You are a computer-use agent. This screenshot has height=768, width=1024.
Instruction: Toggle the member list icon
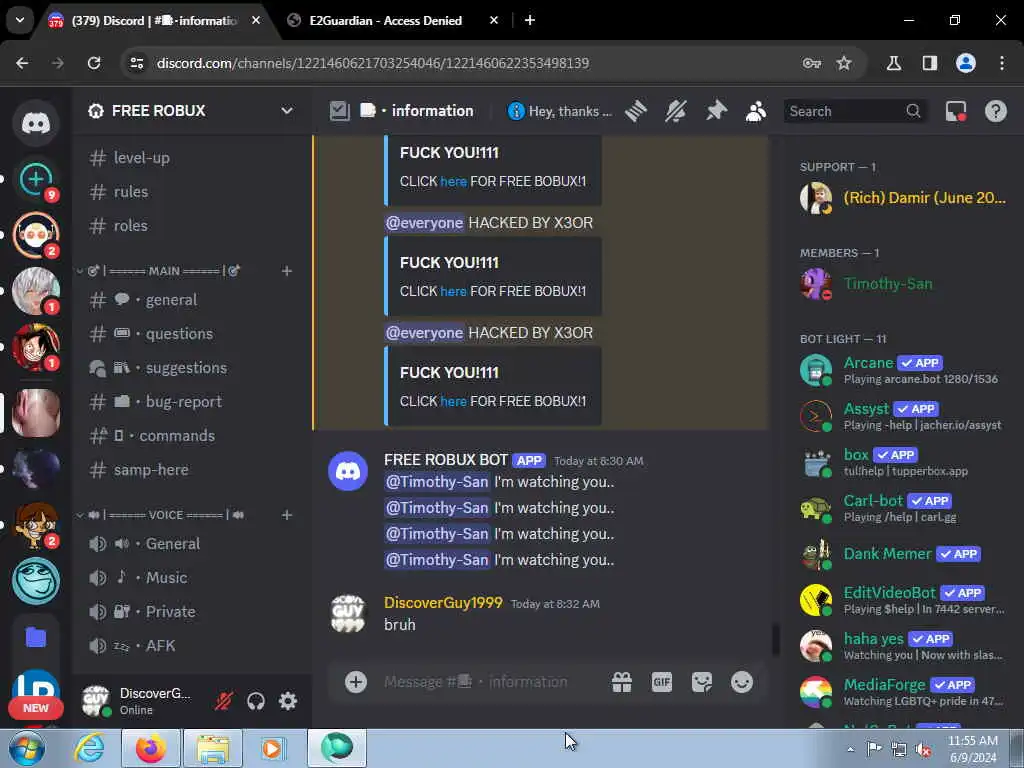pos(756,111)
